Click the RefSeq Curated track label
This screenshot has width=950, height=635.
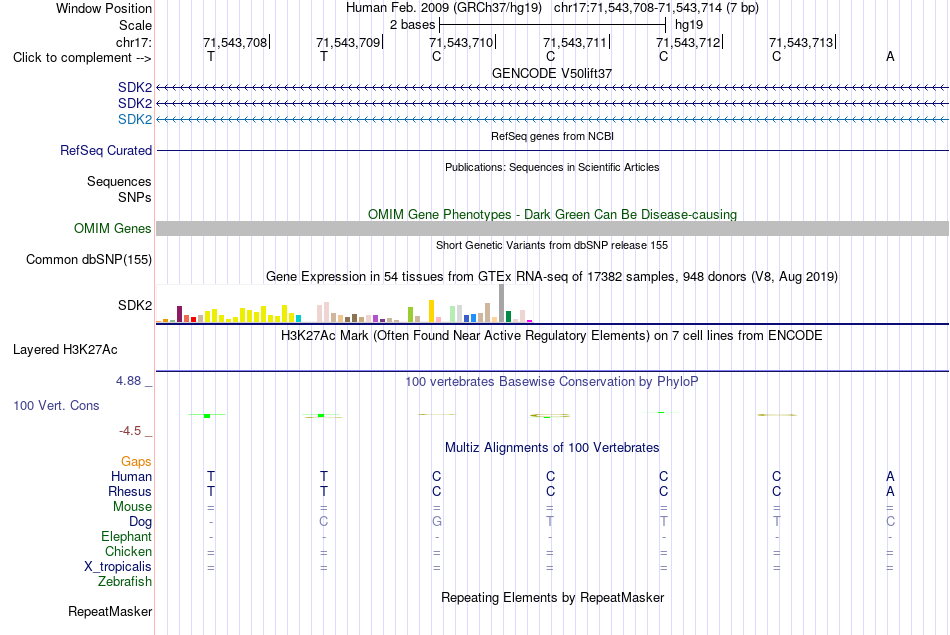pyautogui.click(x=105, y=150)
